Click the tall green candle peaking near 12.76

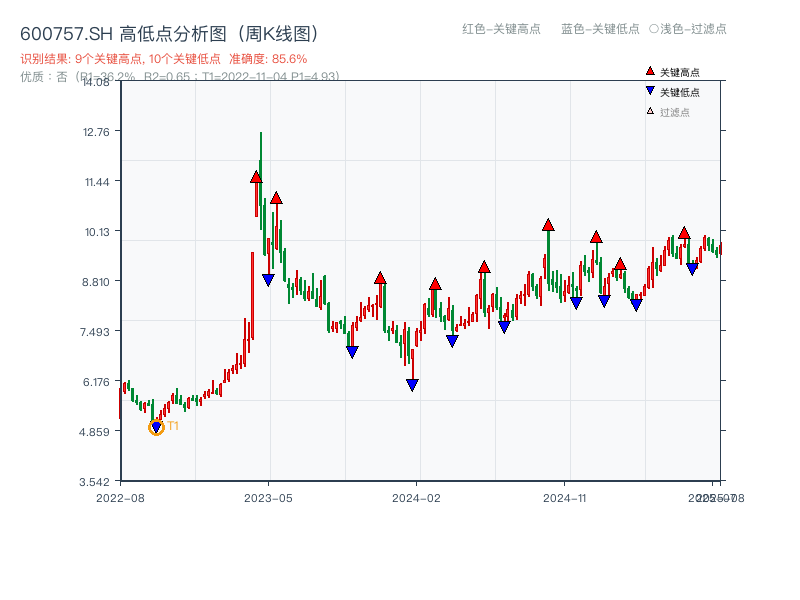click(x=261, y=181)
